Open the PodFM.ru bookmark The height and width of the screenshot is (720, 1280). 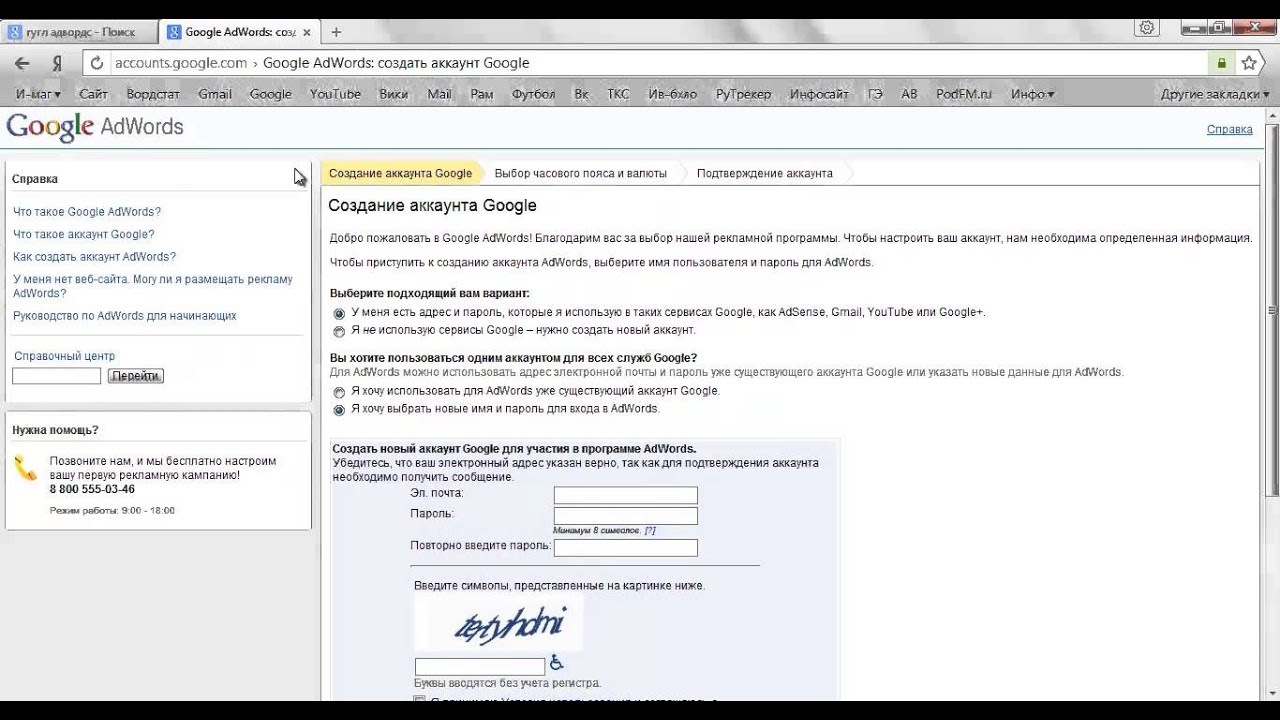coord(964,94)
